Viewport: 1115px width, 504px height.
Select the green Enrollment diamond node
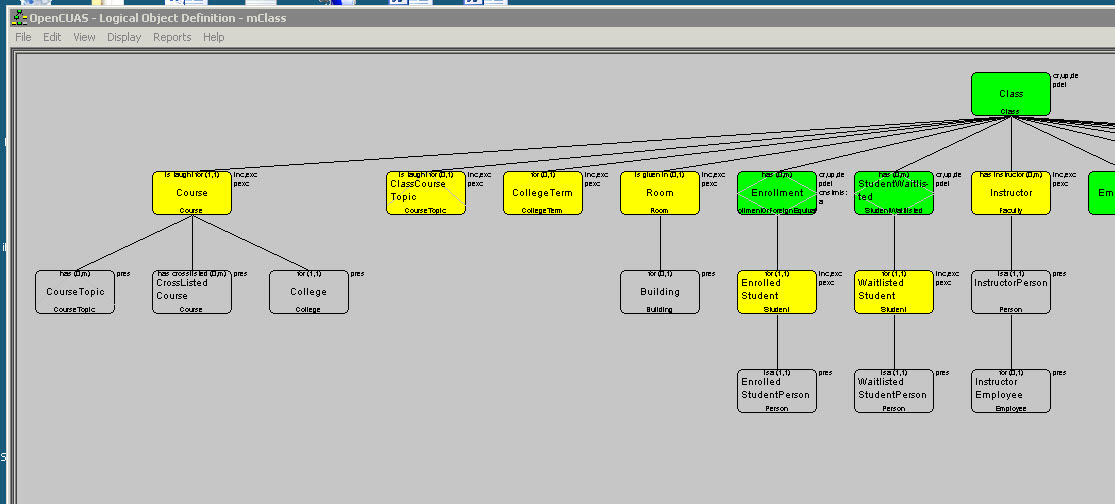tap(777, 193)
